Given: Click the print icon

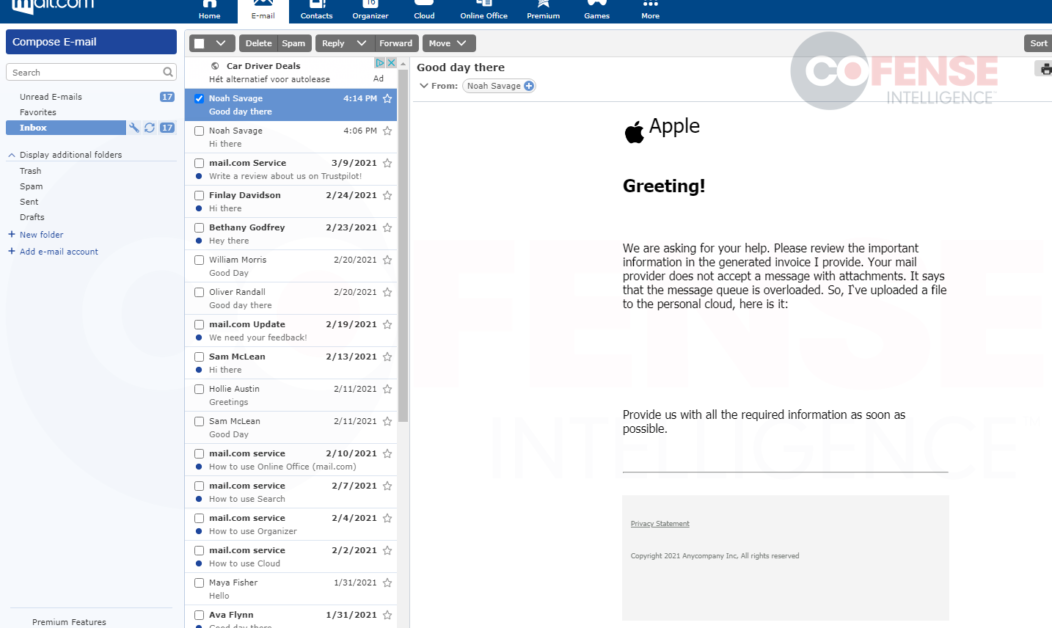Looking at the screenshot, I should pyautogui.click(x=1045, y=68).
